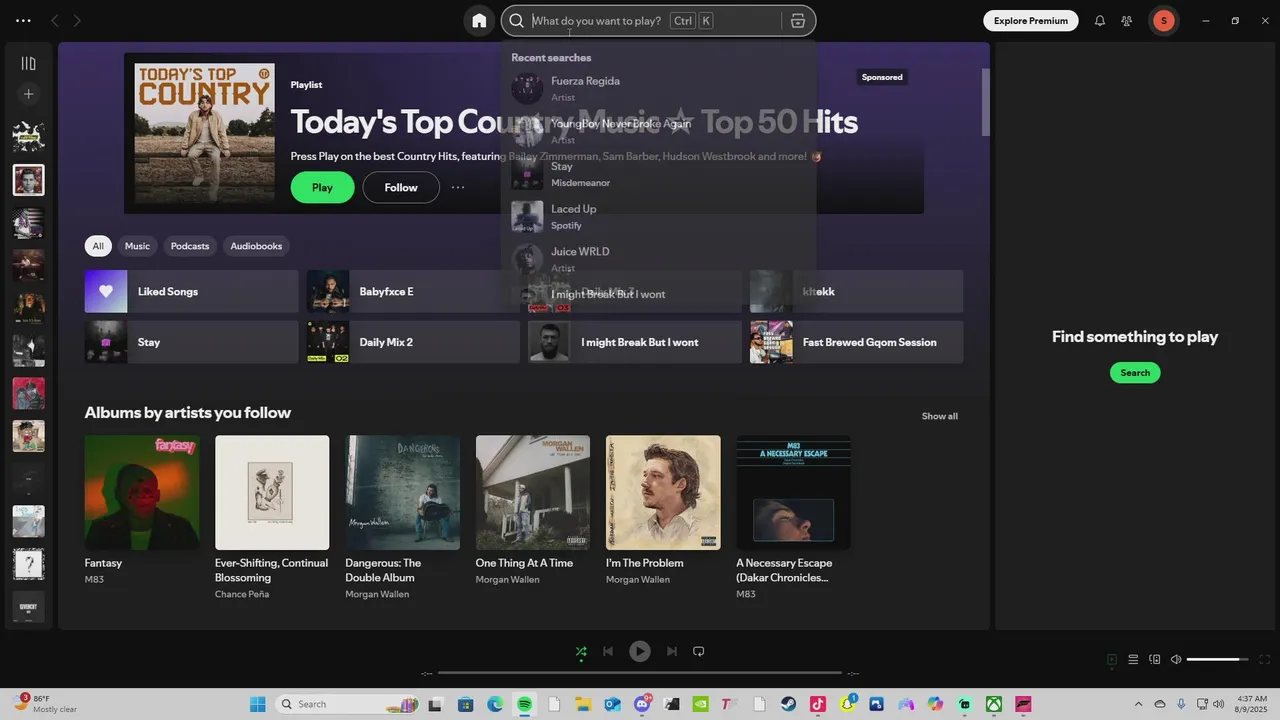Screen dimensions: 1280x720
Task: Open the Babyfxce E tile
Action: pyautogui.click(x=413, y=291)
